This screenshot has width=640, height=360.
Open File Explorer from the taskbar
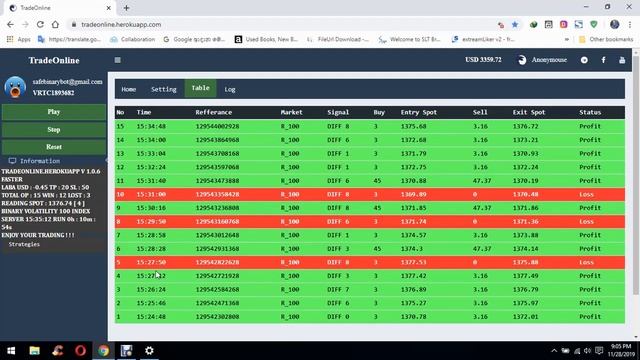[34, 351]
